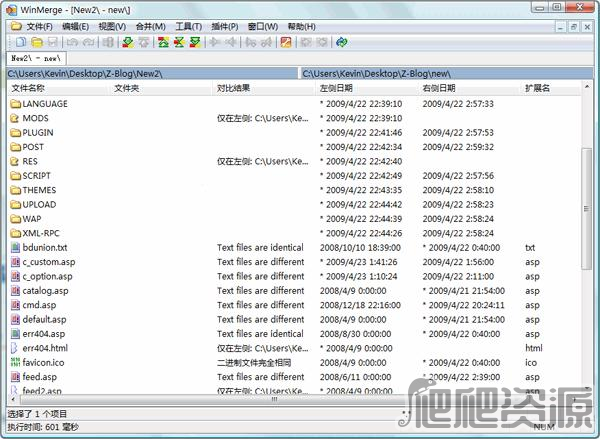This screenshot has height=439, width=600.
Task: Click the New document toolbar icon
Action: [21, 42]
